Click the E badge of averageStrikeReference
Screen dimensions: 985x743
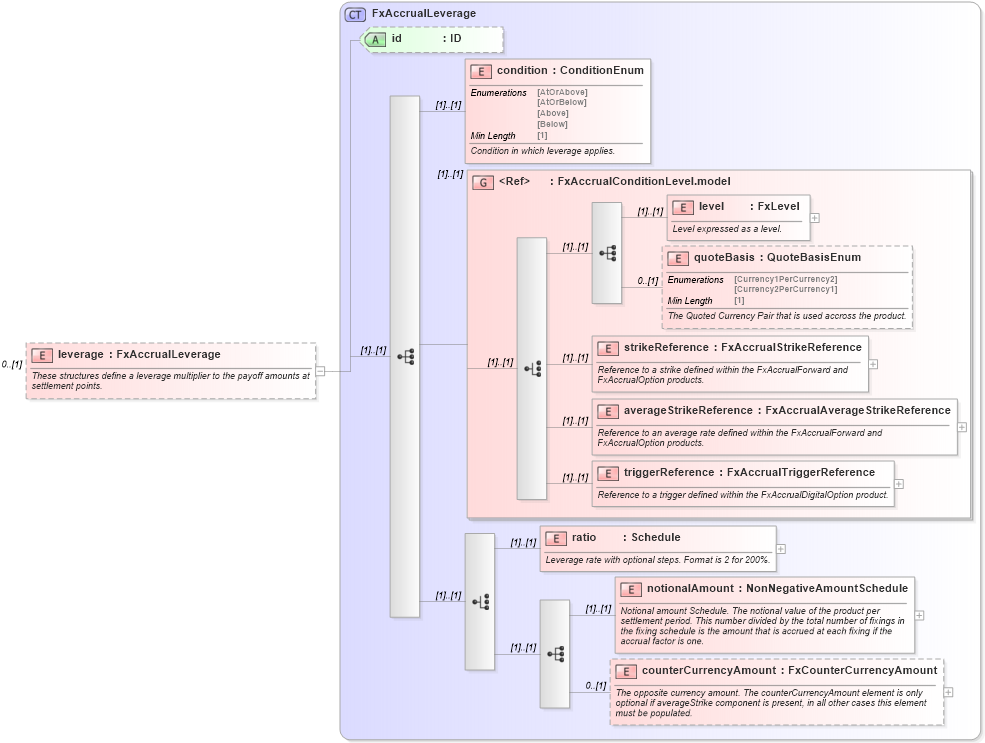click(x=607, y=411)
